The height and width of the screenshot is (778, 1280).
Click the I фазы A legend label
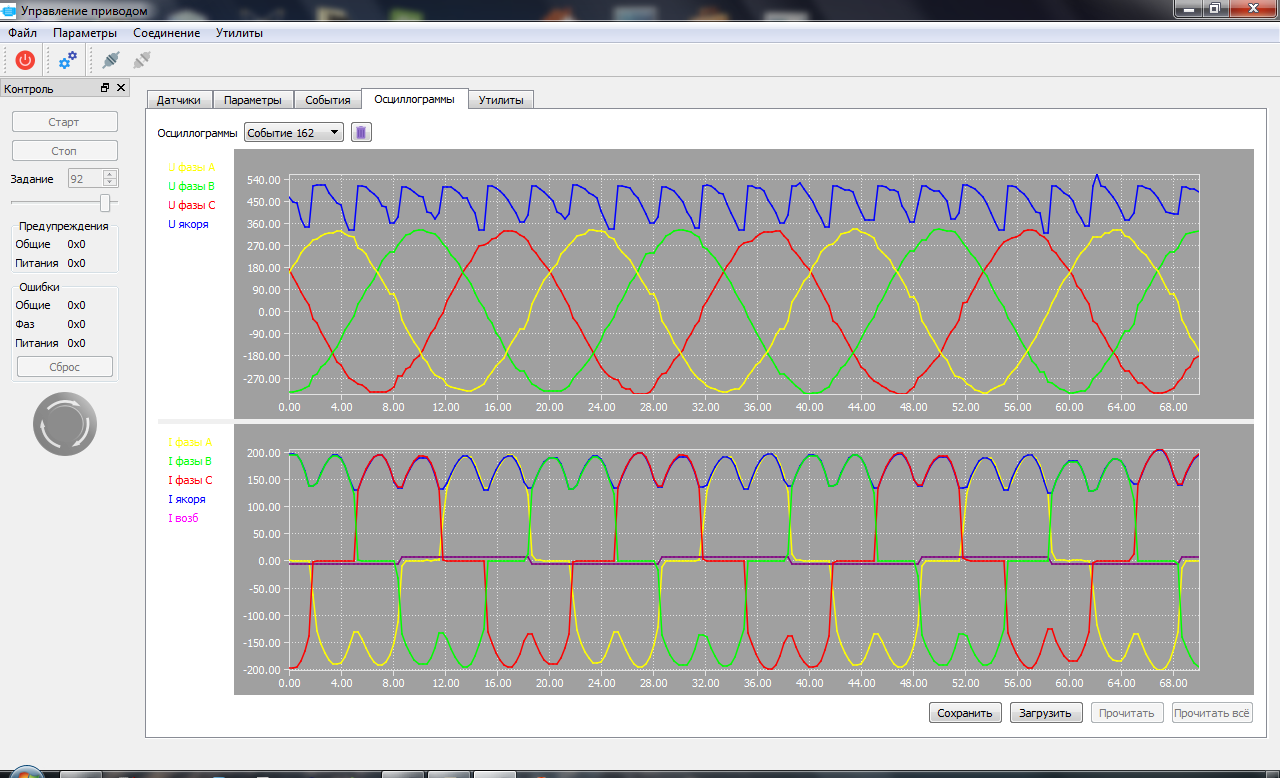pos(190,441)
